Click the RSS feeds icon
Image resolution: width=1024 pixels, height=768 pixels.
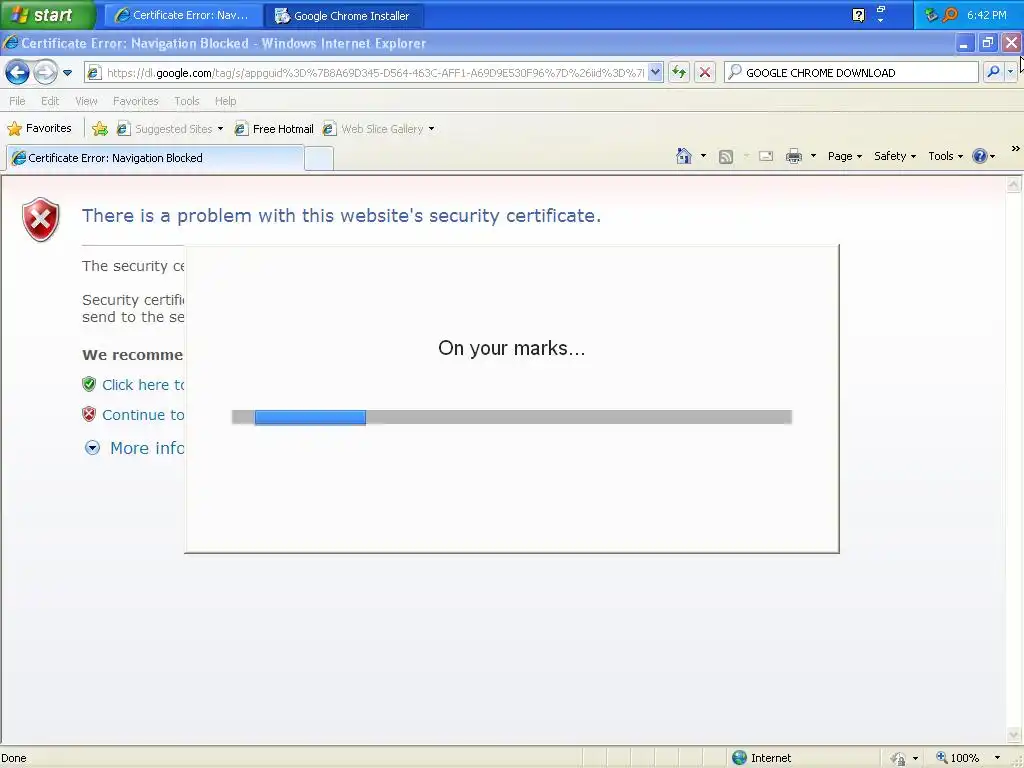pyautogui.click(x=726, y=157)
